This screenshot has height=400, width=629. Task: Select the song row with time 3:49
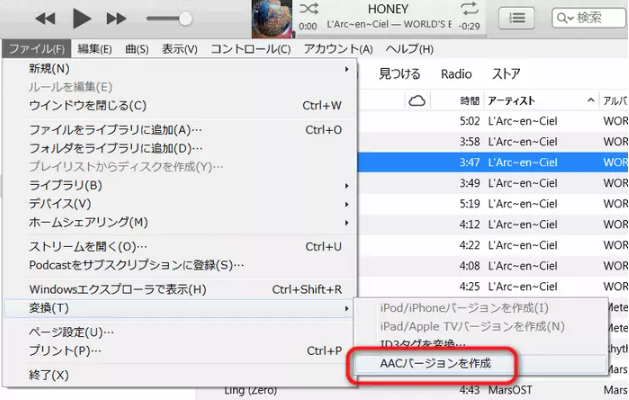click(493, 183)
